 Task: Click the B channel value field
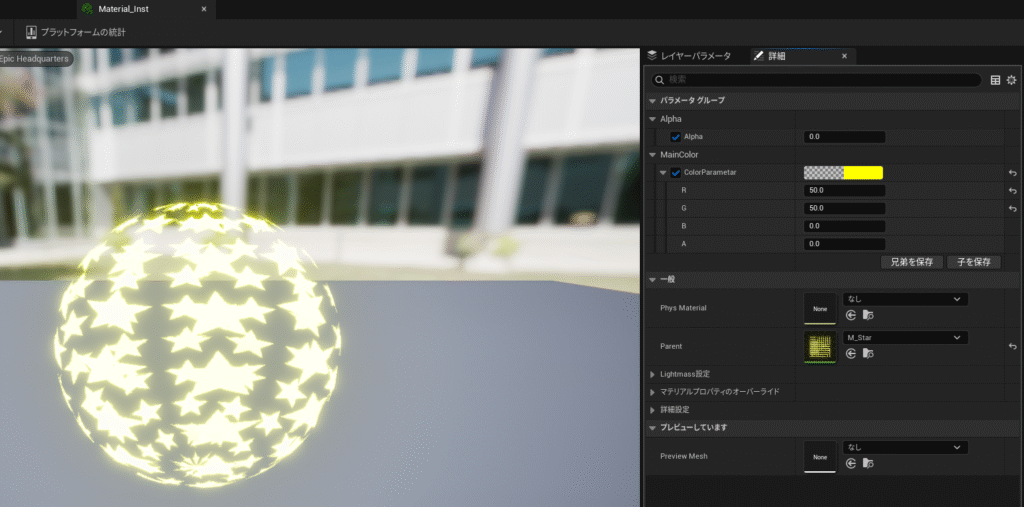[x=844, y=226]
